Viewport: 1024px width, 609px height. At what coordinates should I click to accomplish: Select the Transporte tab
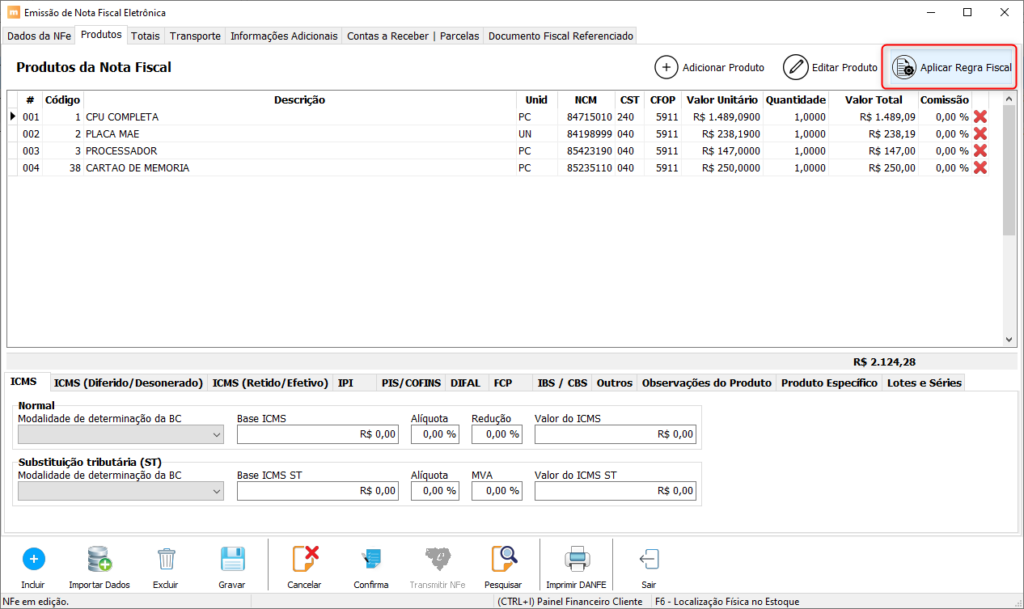195,36
